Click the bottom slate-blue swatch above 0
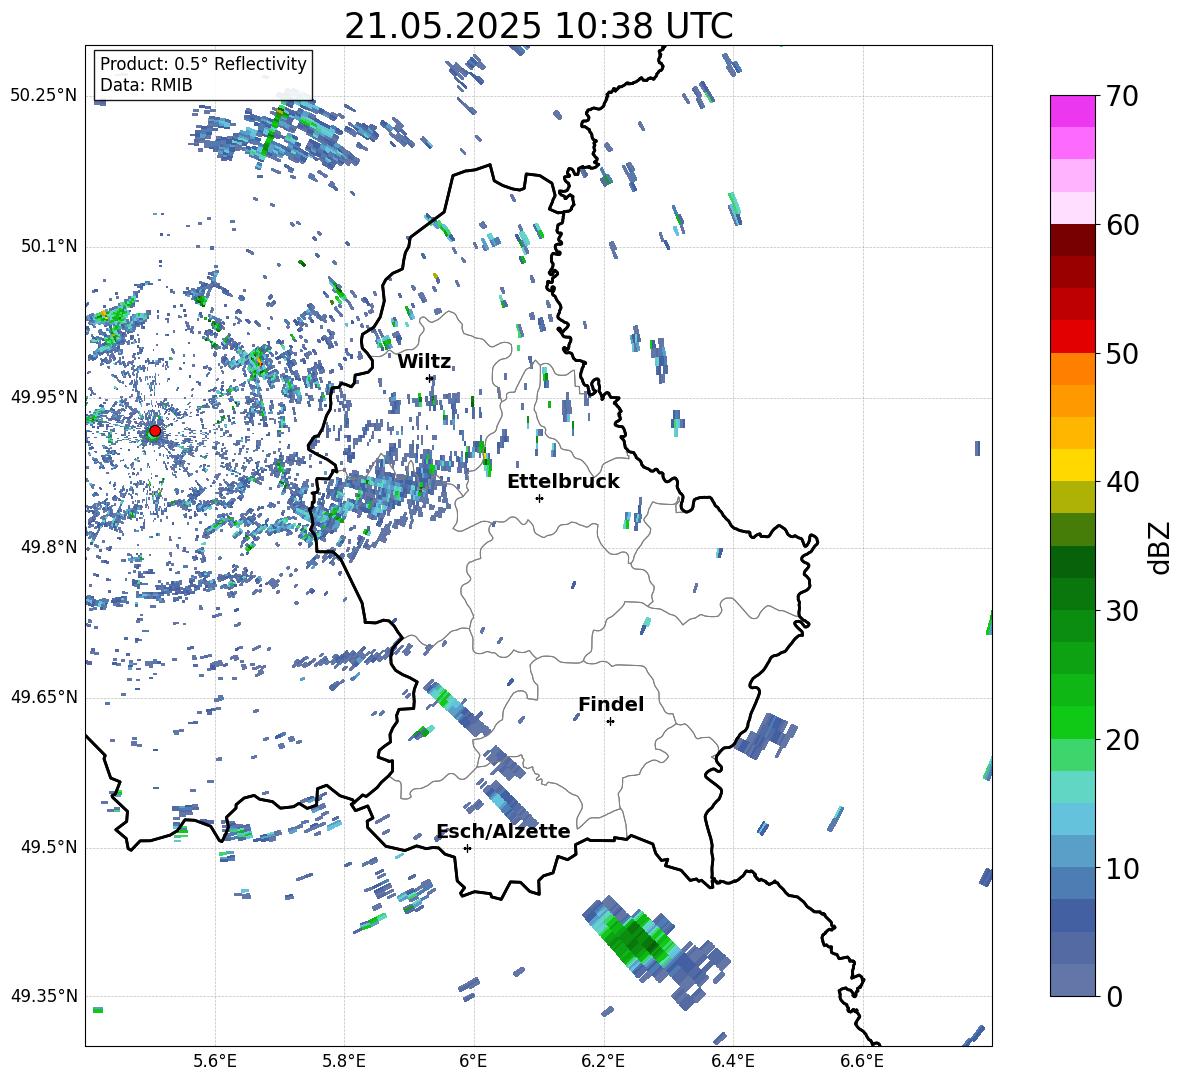 (x=1072, y=981)
